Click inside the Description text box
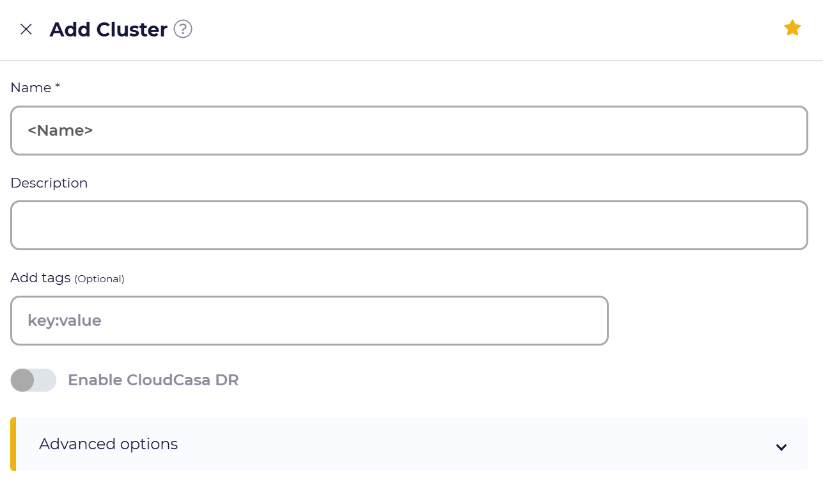Viewport: 823px width, 487px height. 409,225
